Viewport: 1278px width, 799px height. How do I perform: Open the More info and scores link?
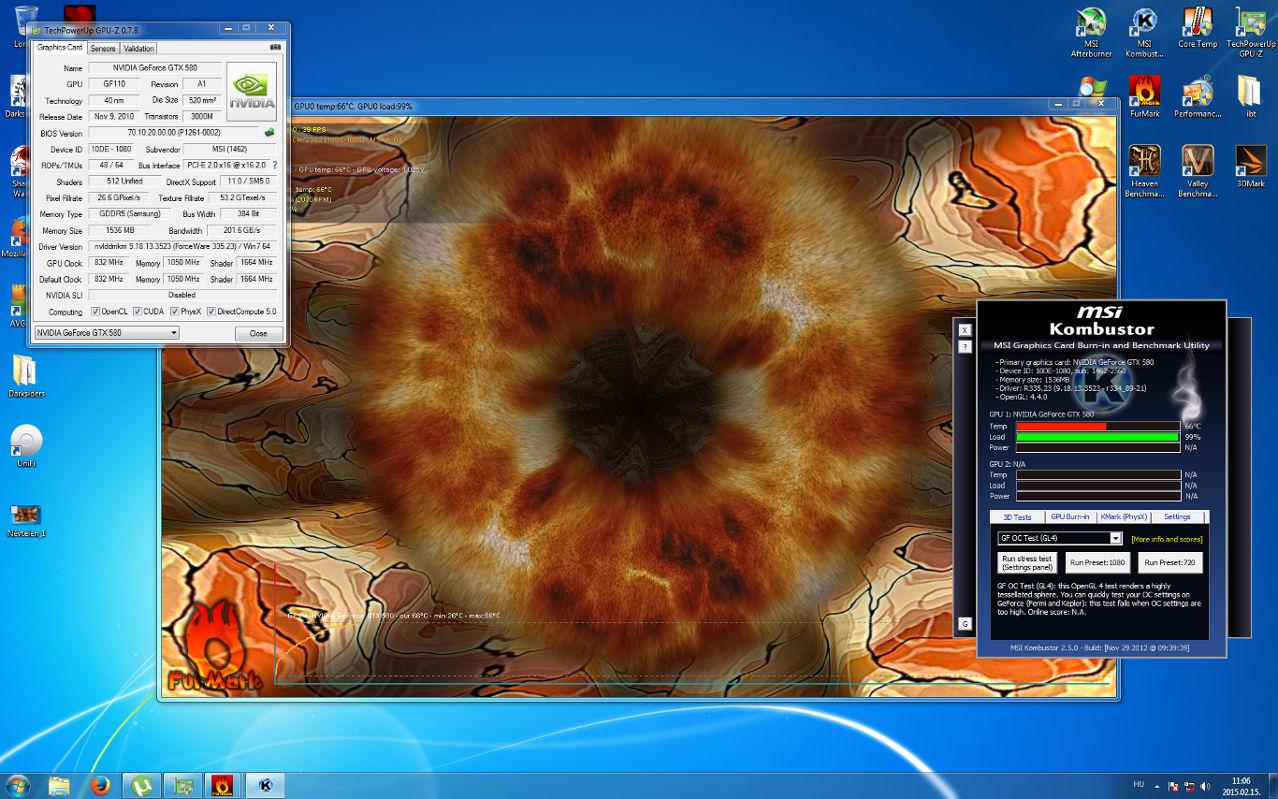click(x=1167, y=539)
